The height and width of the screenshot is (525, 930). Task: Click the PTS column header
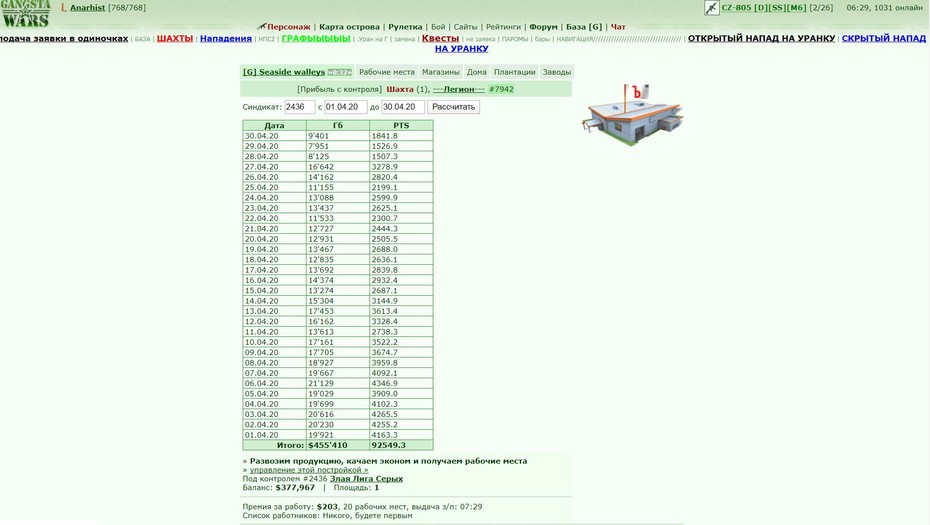[x=402, y=125]
